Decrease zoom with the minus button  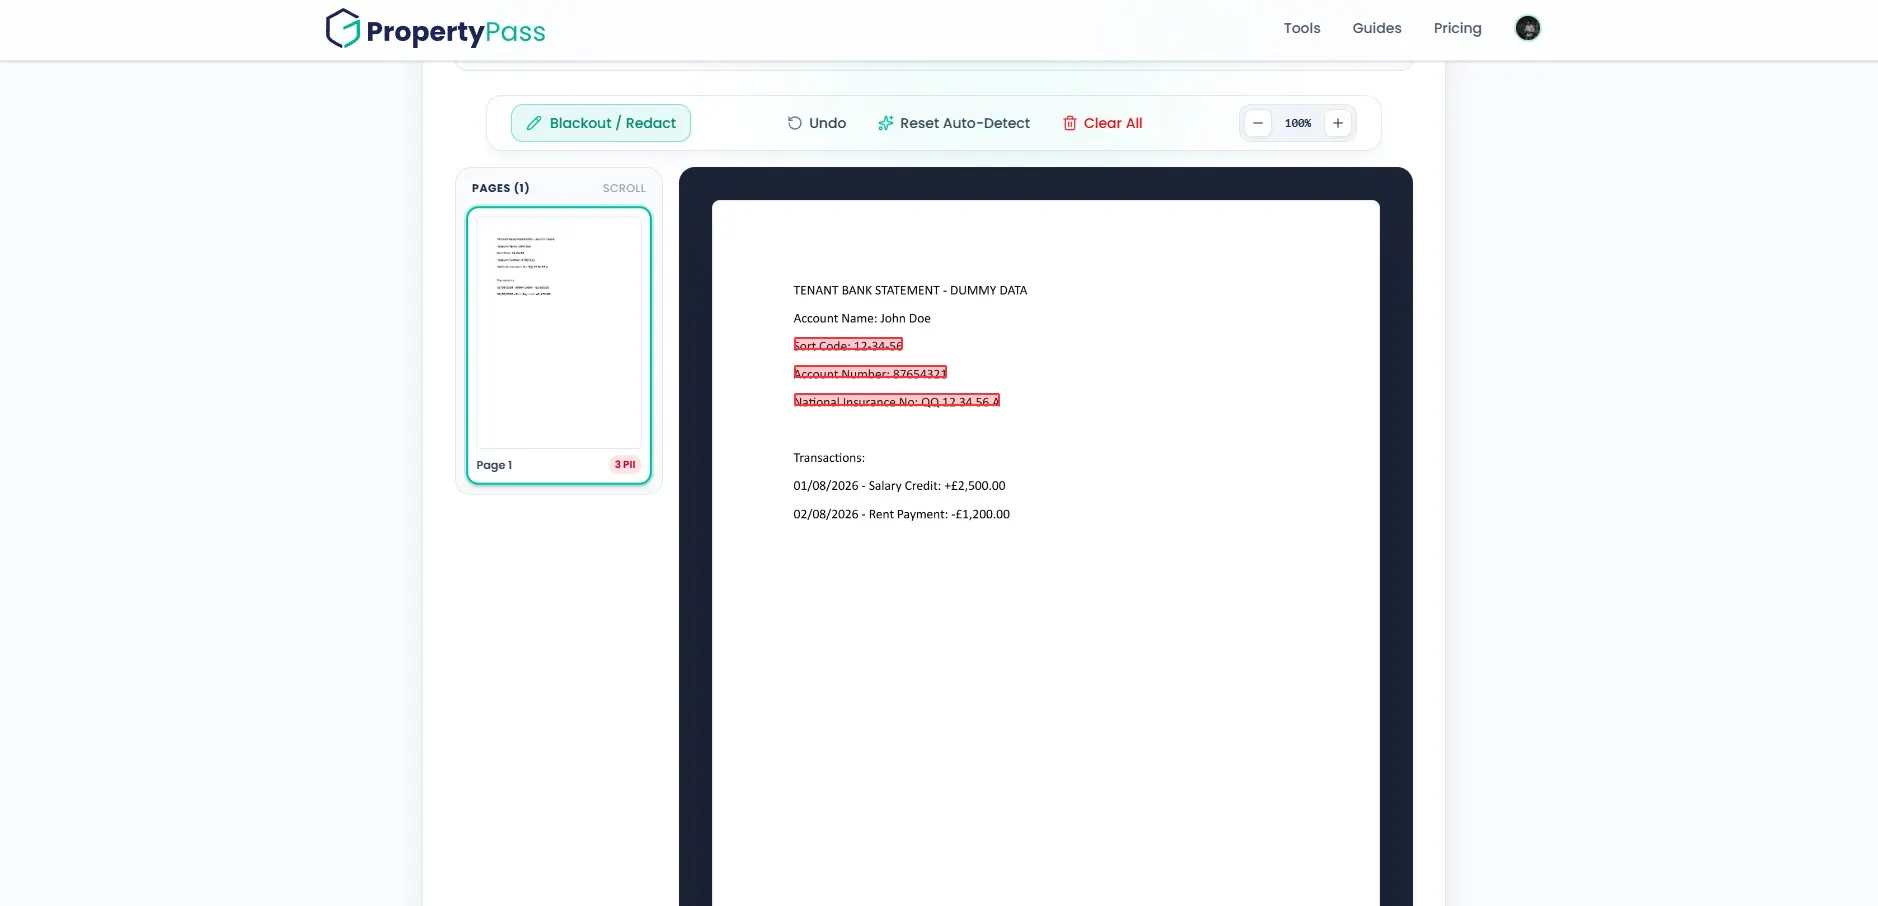pyautogui.click(x=1258, y=123)
